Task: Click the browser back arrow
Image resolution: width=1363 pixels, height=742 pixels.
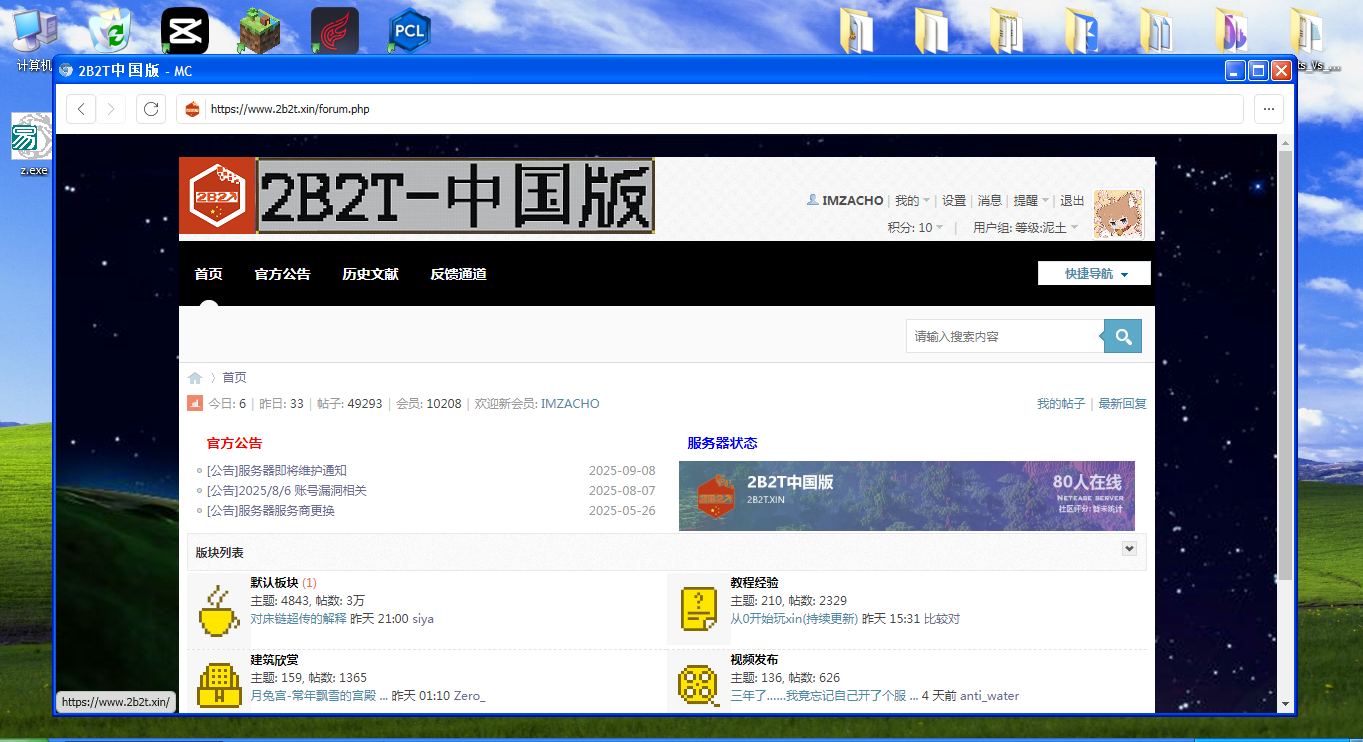Action: [x=81, y=109]
